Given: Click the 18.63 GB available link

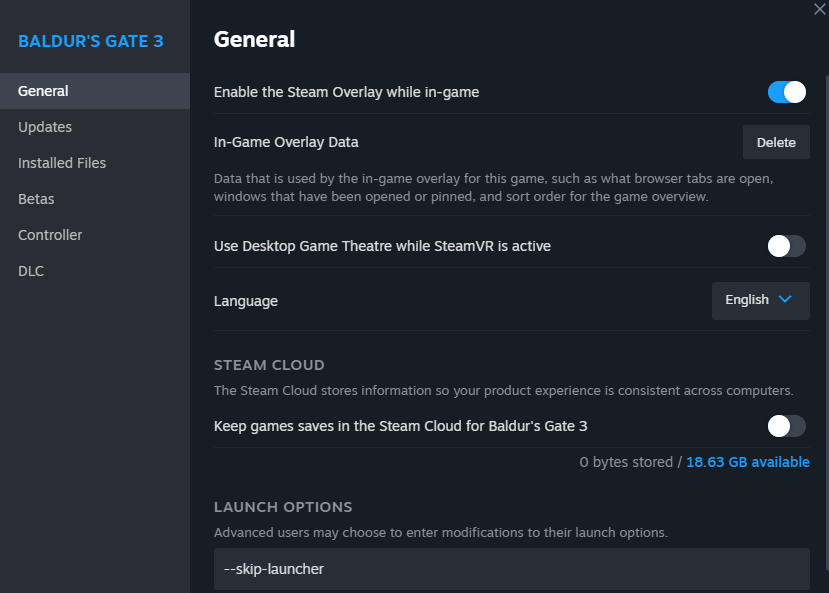Looking at the screenshot, I should tap(747, 462).
